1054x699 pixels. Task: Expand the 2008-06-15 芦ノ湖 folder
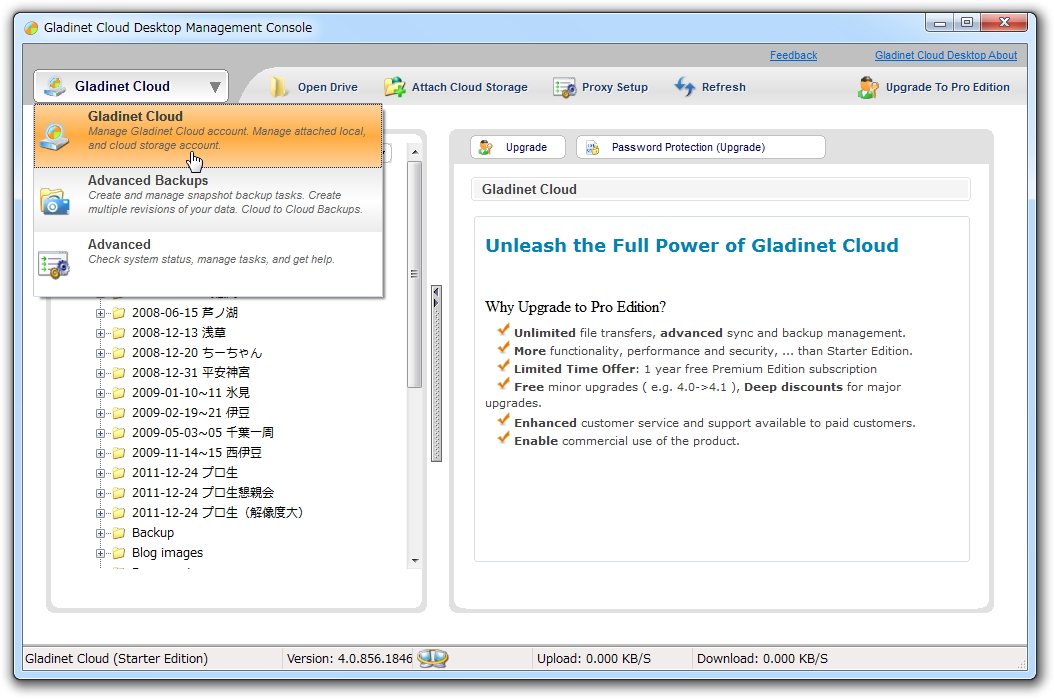coord(100,313)
